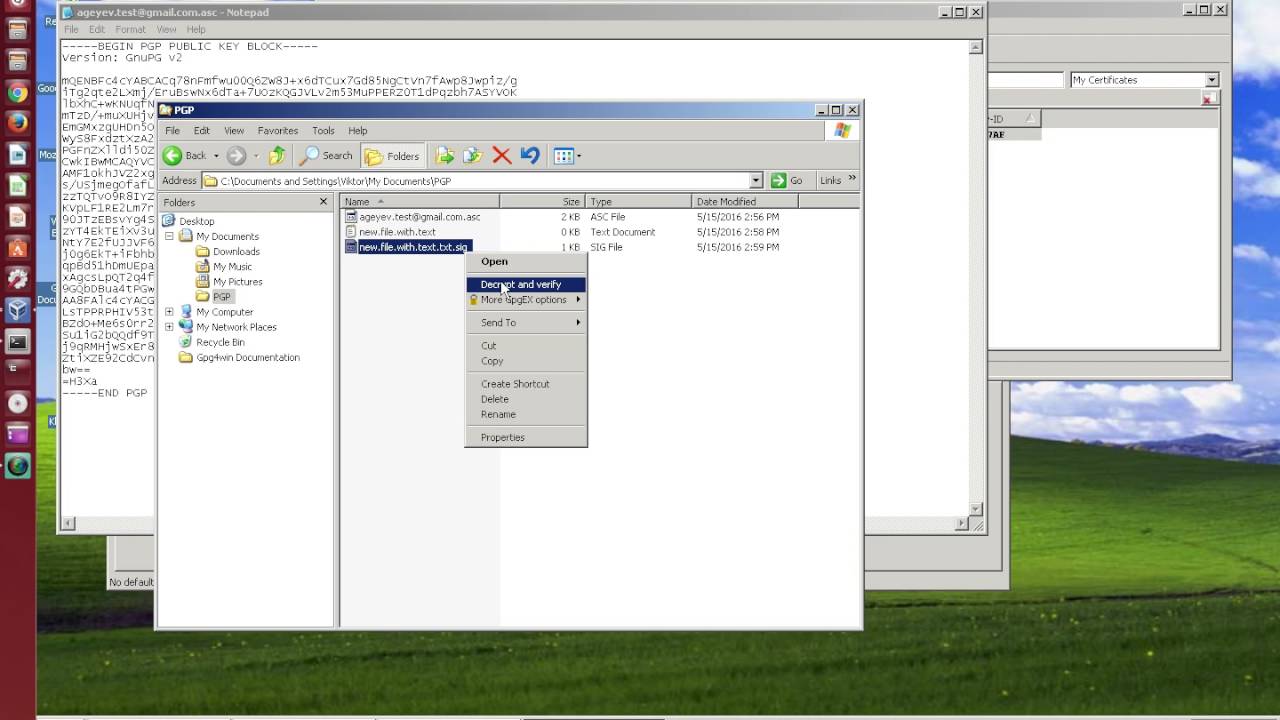This screenshot has width=1280, height=720.
Task: Select Recycle Bin in the folder tree
Action: click(x=220, y=342)
